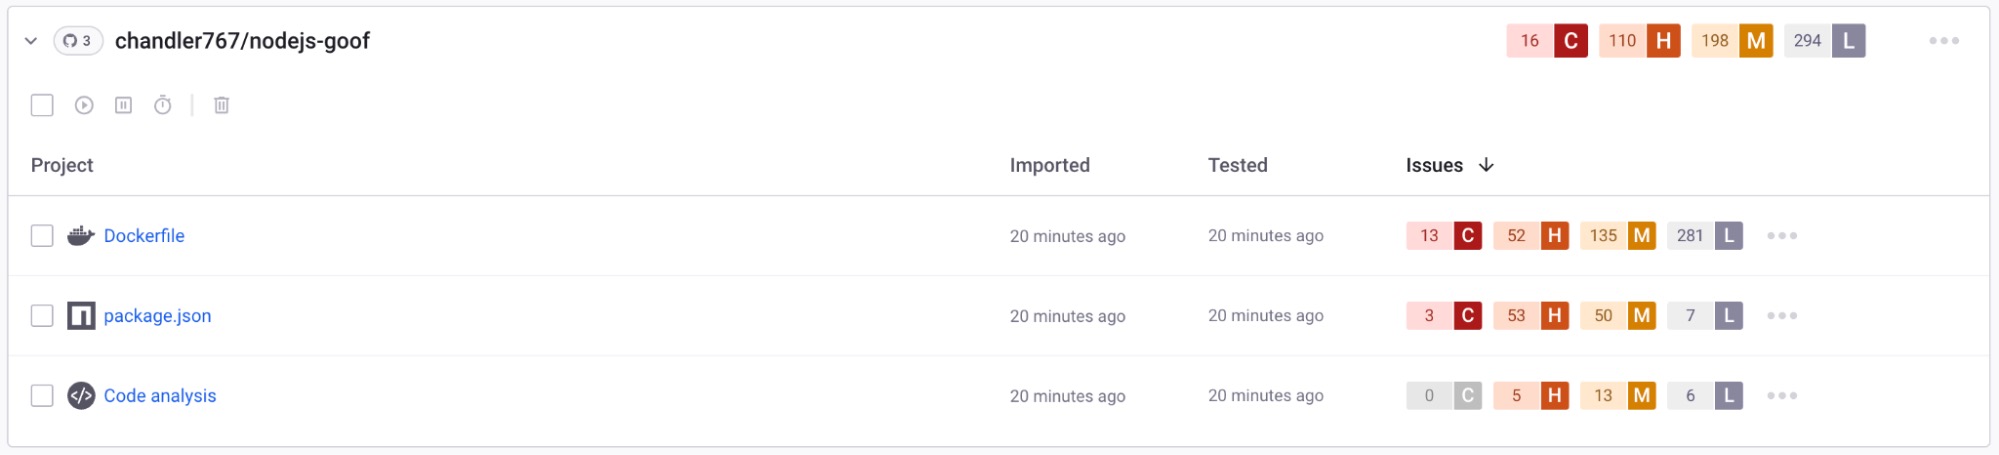Open the package.json project link
This screenshot has height=455, width=1999.
tap(157, 316)
